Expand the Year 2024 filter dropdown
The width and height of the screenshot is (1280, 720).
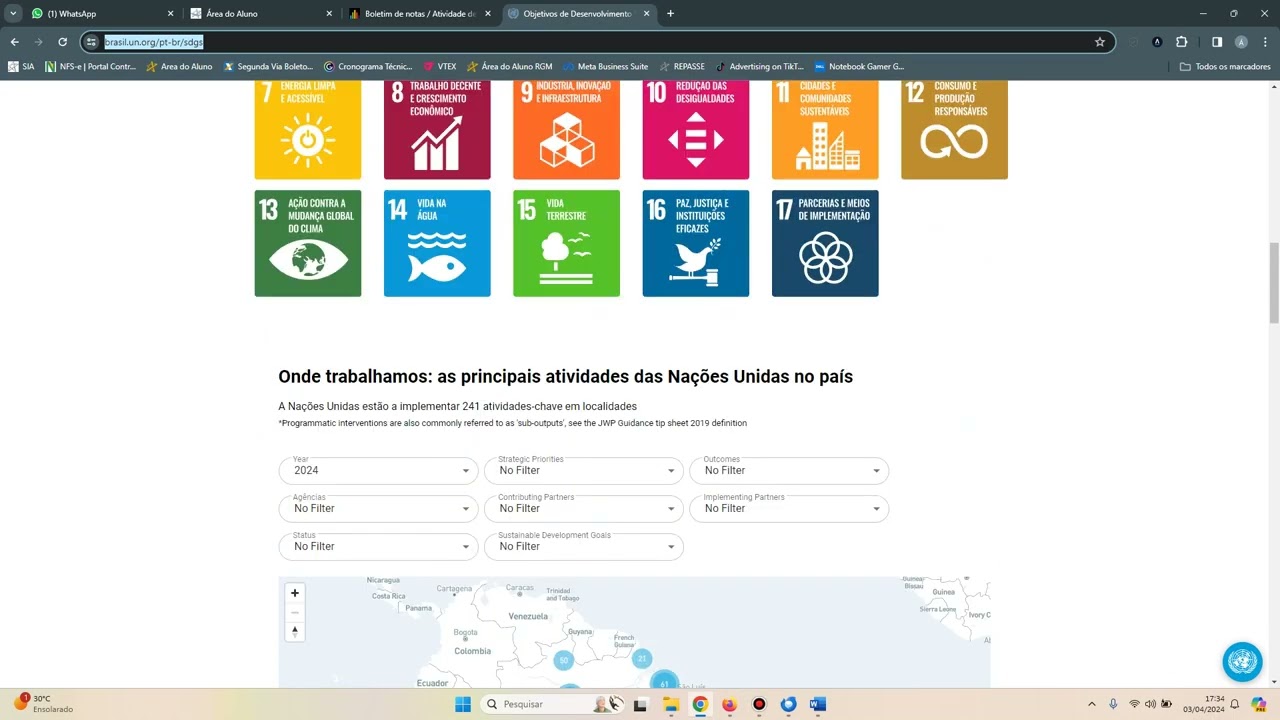378,470
